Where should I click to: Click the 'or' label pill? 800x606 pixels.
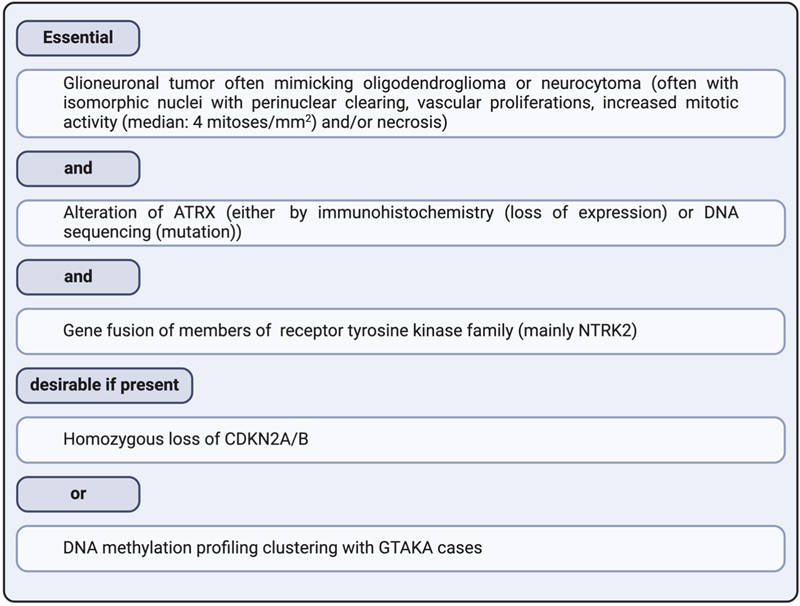click(77, 492)
